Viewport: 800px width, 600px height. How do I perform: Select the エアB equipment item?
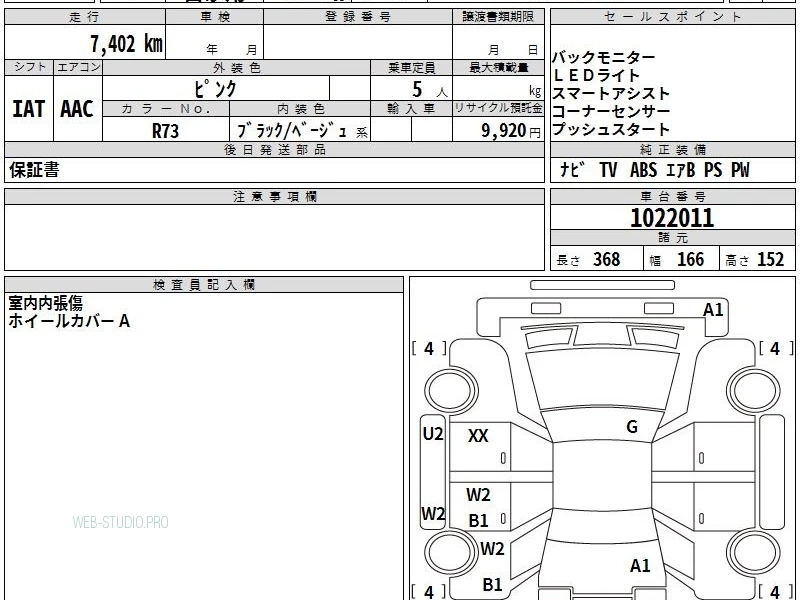(681, 169)
